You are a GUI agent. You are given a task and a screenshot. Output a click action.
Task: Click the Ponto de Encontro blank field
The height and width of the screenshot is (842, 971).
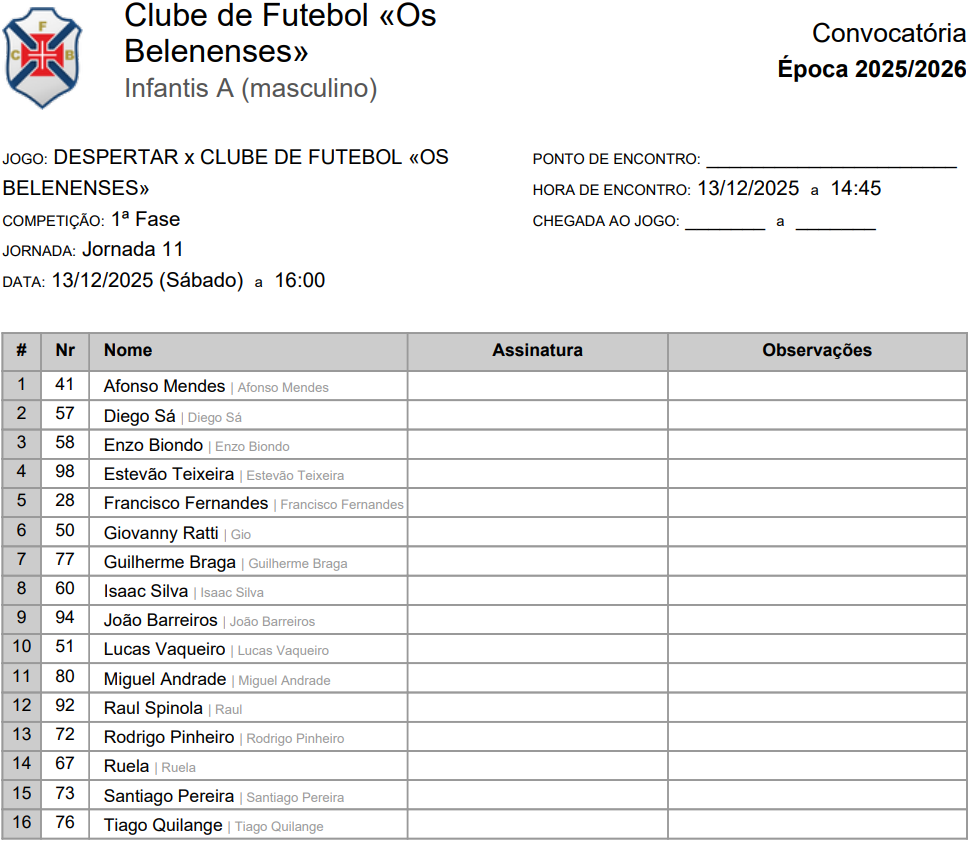tap(831, 160)
